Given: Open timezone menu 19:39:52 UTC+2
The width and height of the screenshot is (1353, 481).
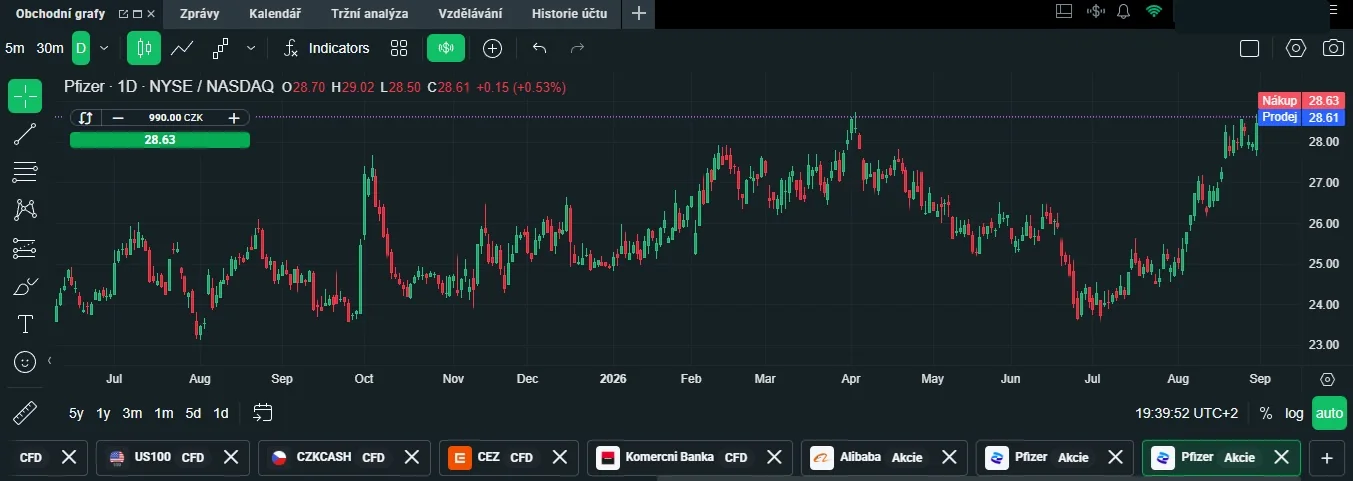Looking at the screenshot, I should coord(1187,413).
